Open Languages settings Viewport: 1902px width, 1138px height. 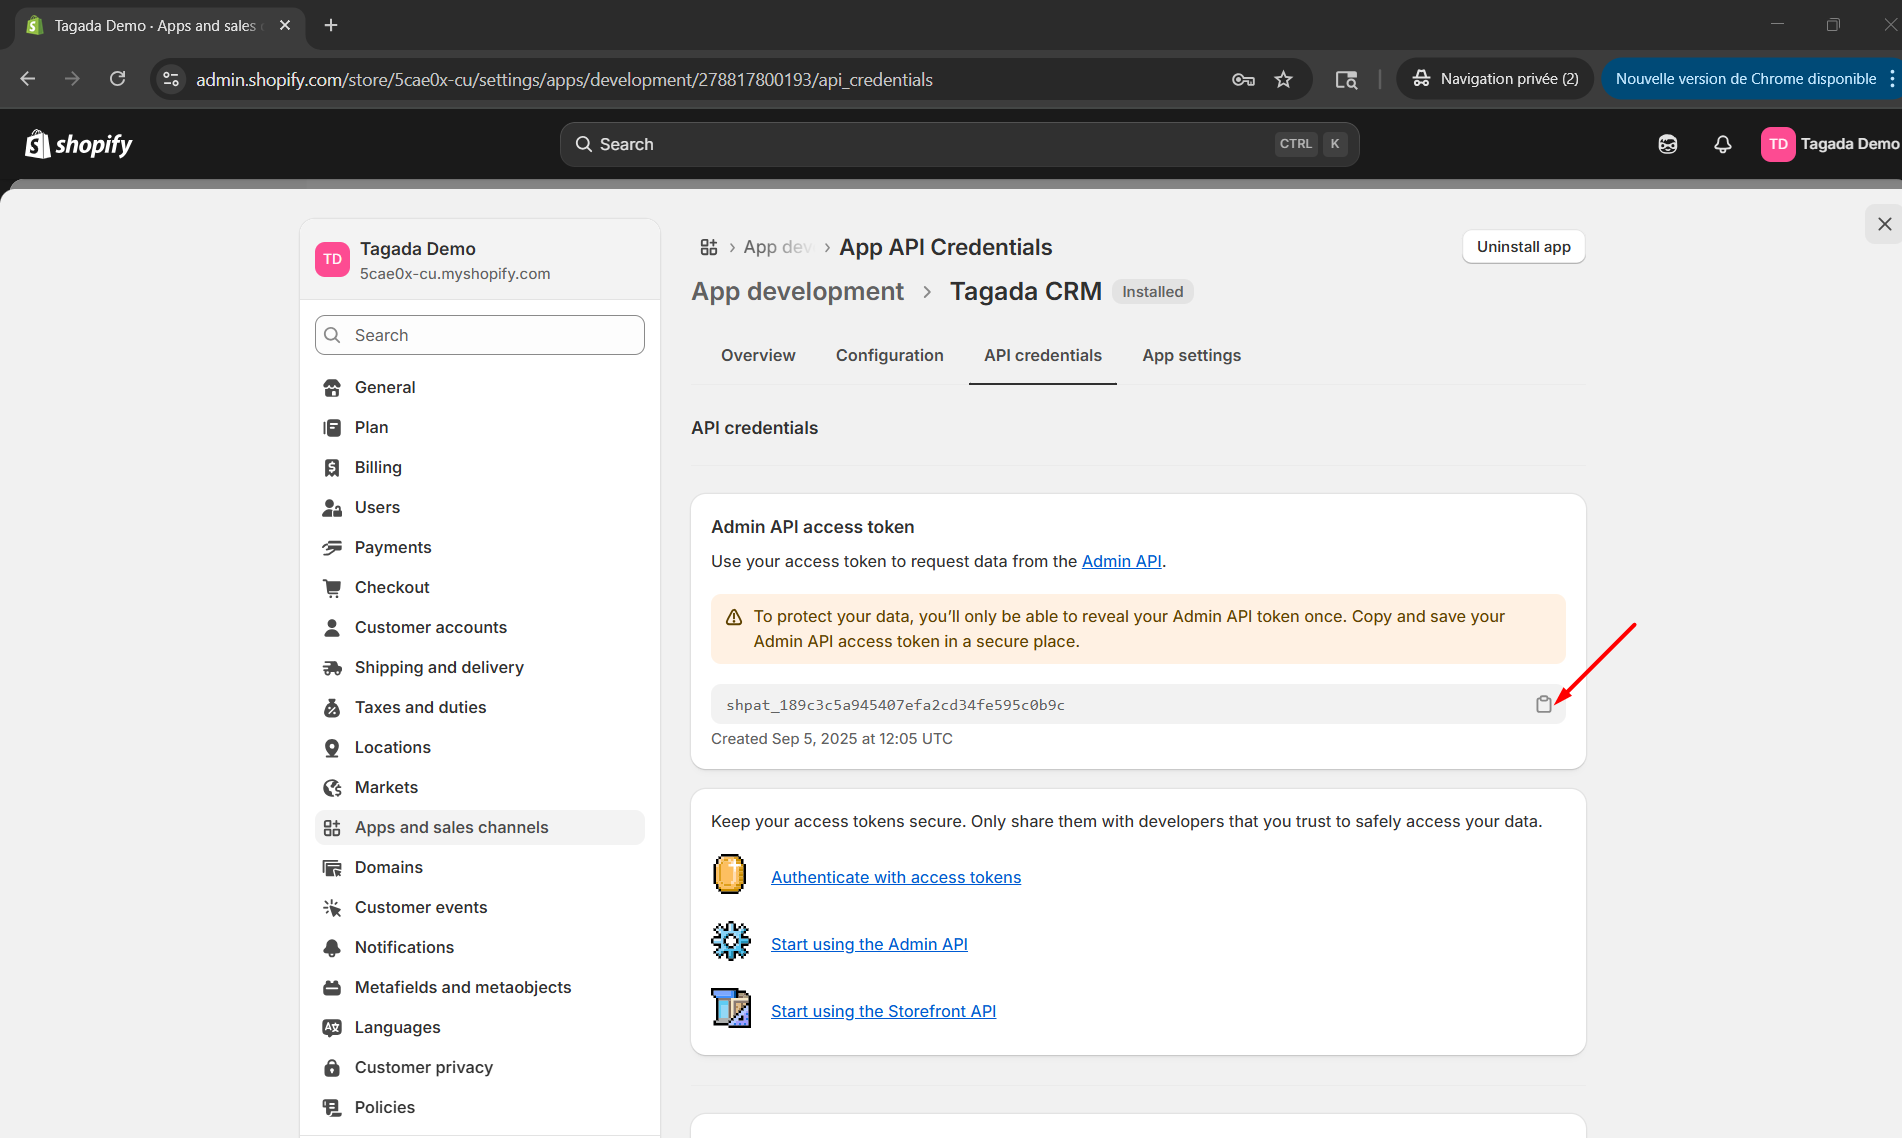pyautogui.click(x=480, y=1027)
